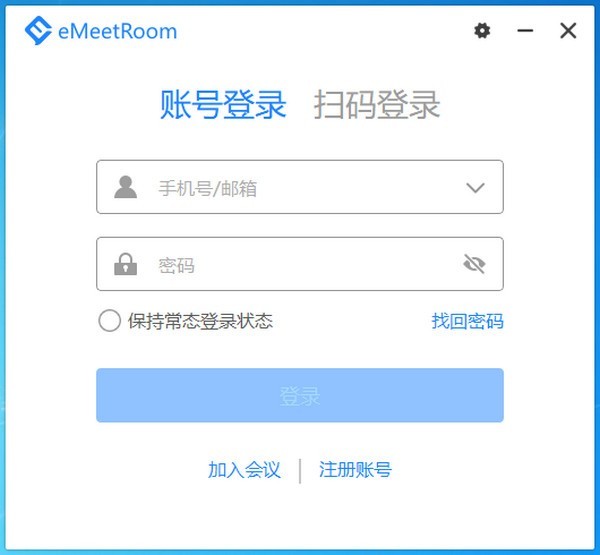Switch to the 账号登录 tab
The image size is (600, 555).
pyautogui.click(x=223, y=104)
